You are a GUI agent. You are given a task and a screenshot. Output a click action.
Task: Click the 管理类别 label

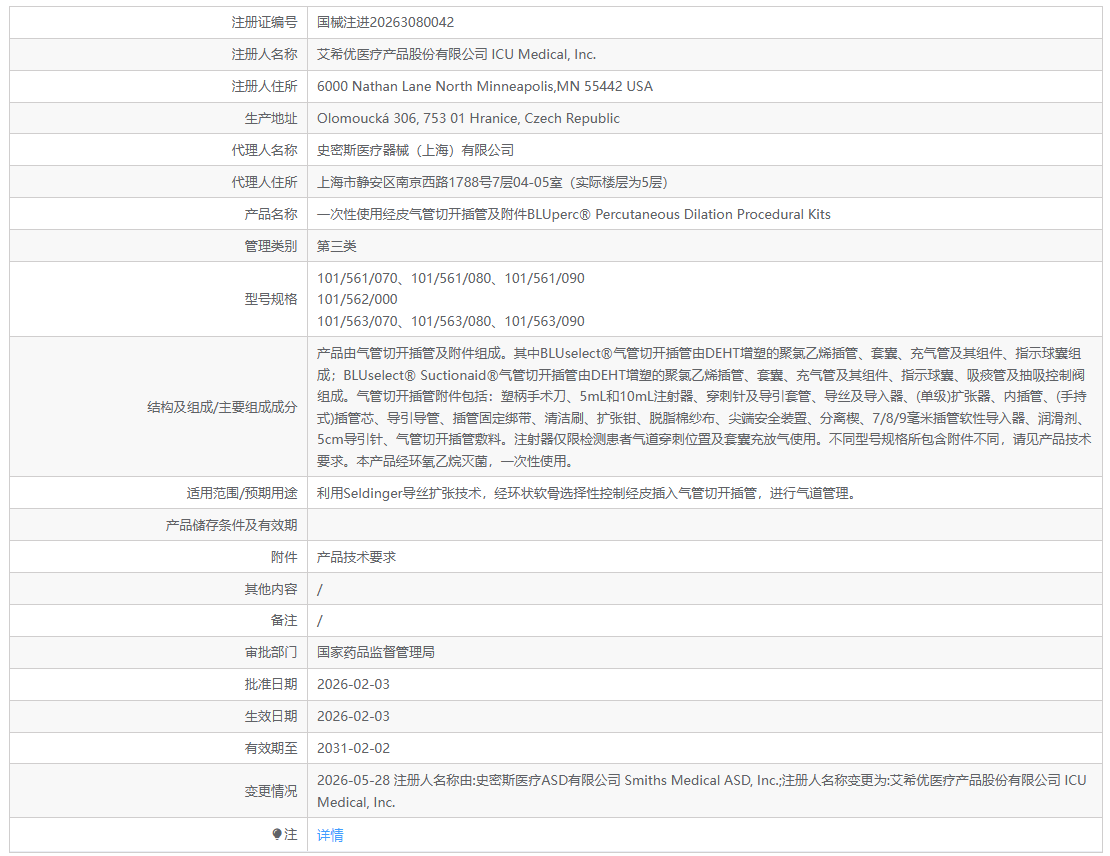pos(271,246)
